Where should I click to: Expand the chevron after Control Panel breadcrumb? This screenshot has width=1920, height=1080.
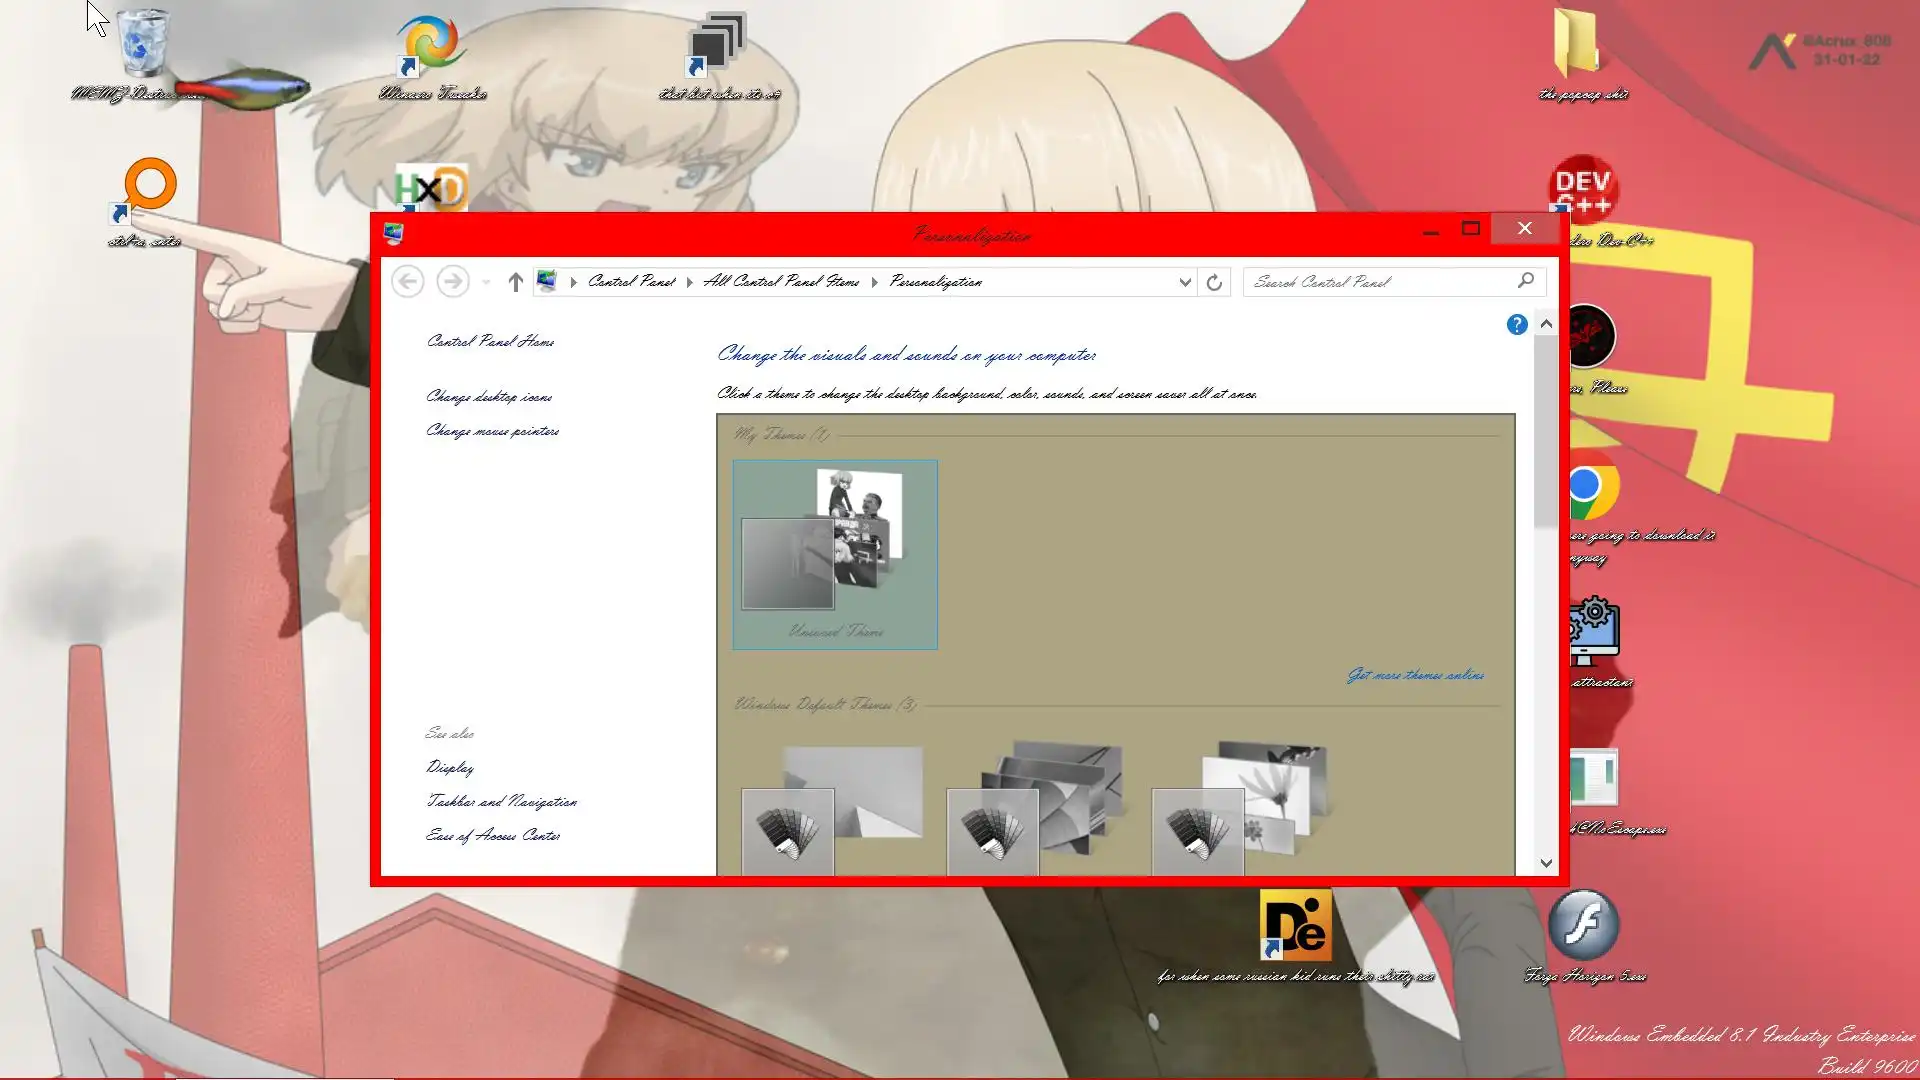pyautogui.click(x=689, y=282)
